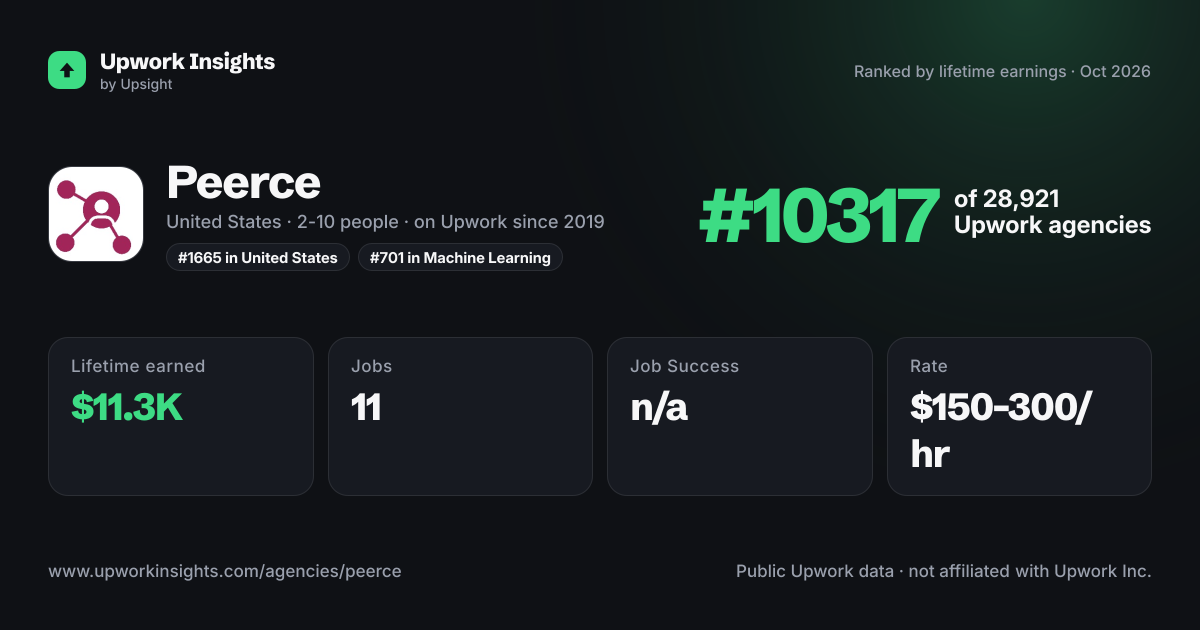This screenshot has width=1200, height=630.
Task: Click the #10317 rank number
Action: (x=819, y=216)
